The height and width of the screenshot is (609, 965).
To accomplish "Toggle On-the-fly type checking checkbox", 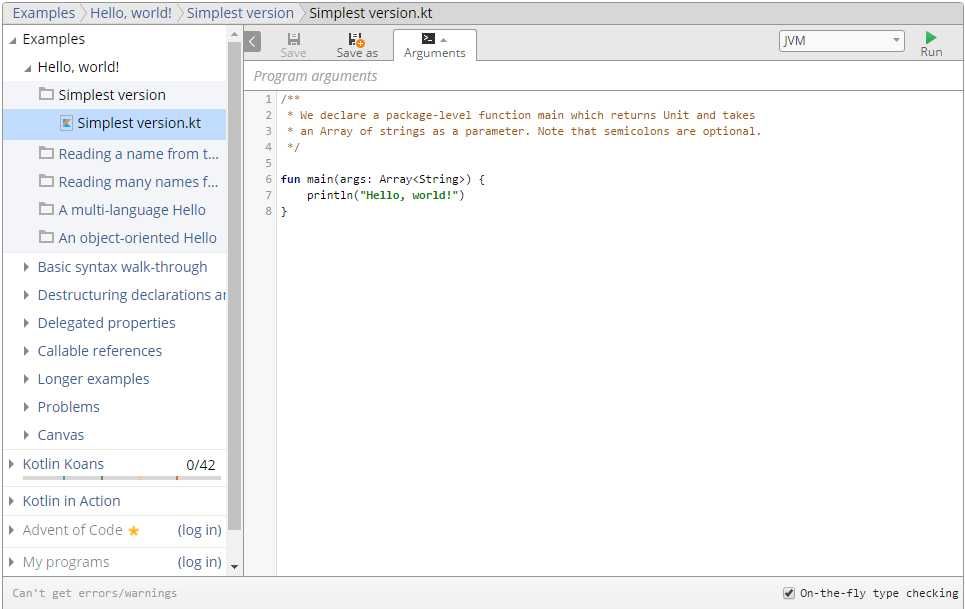I will coord(788,593).
